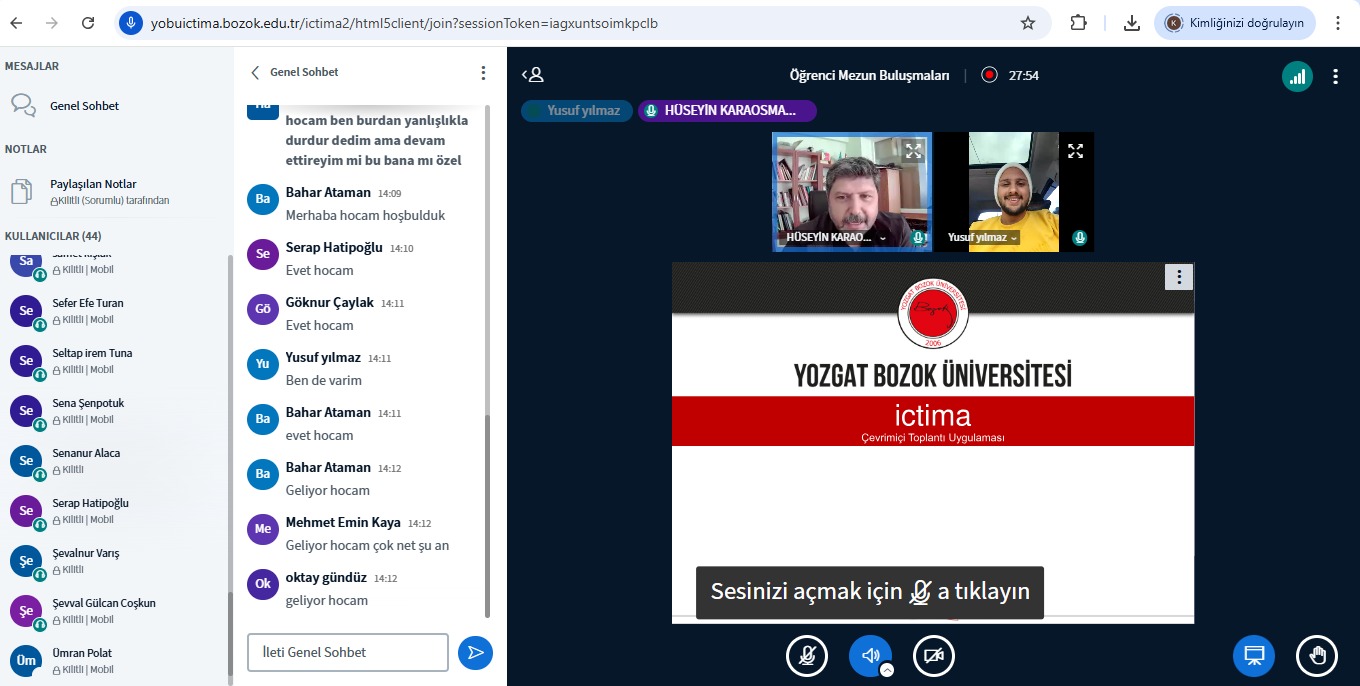Click chat panel vertical scrollbar

pyautogui.click(x=488, y=517)
